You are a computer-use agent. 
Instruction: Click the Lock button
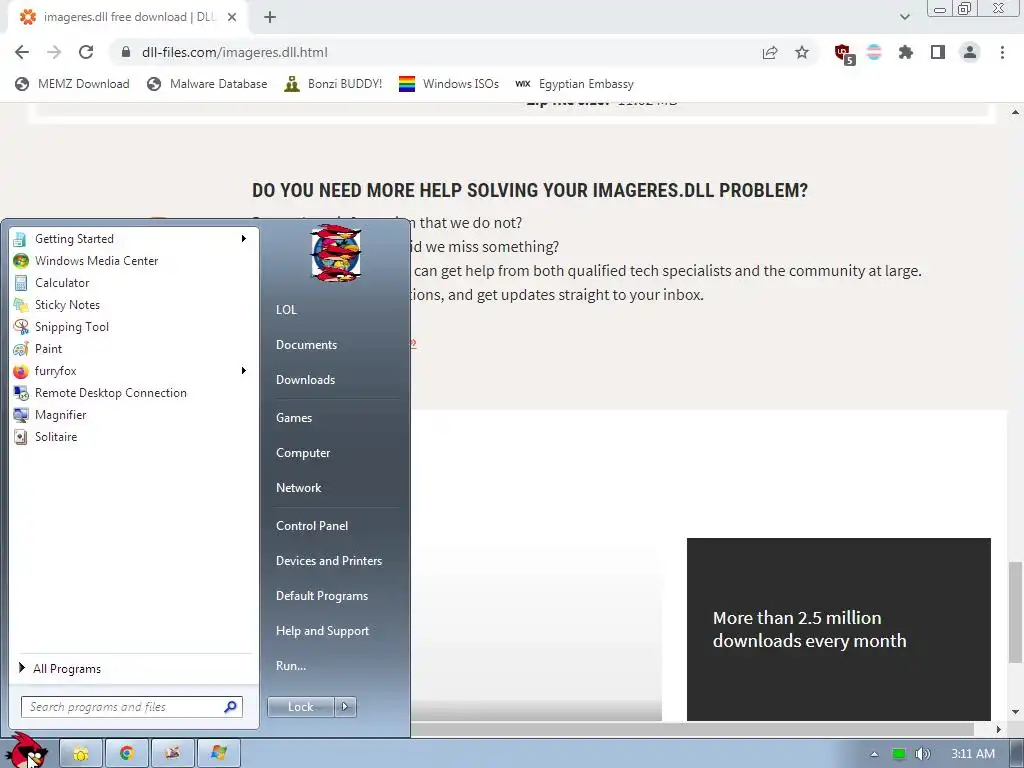(300, 707)
